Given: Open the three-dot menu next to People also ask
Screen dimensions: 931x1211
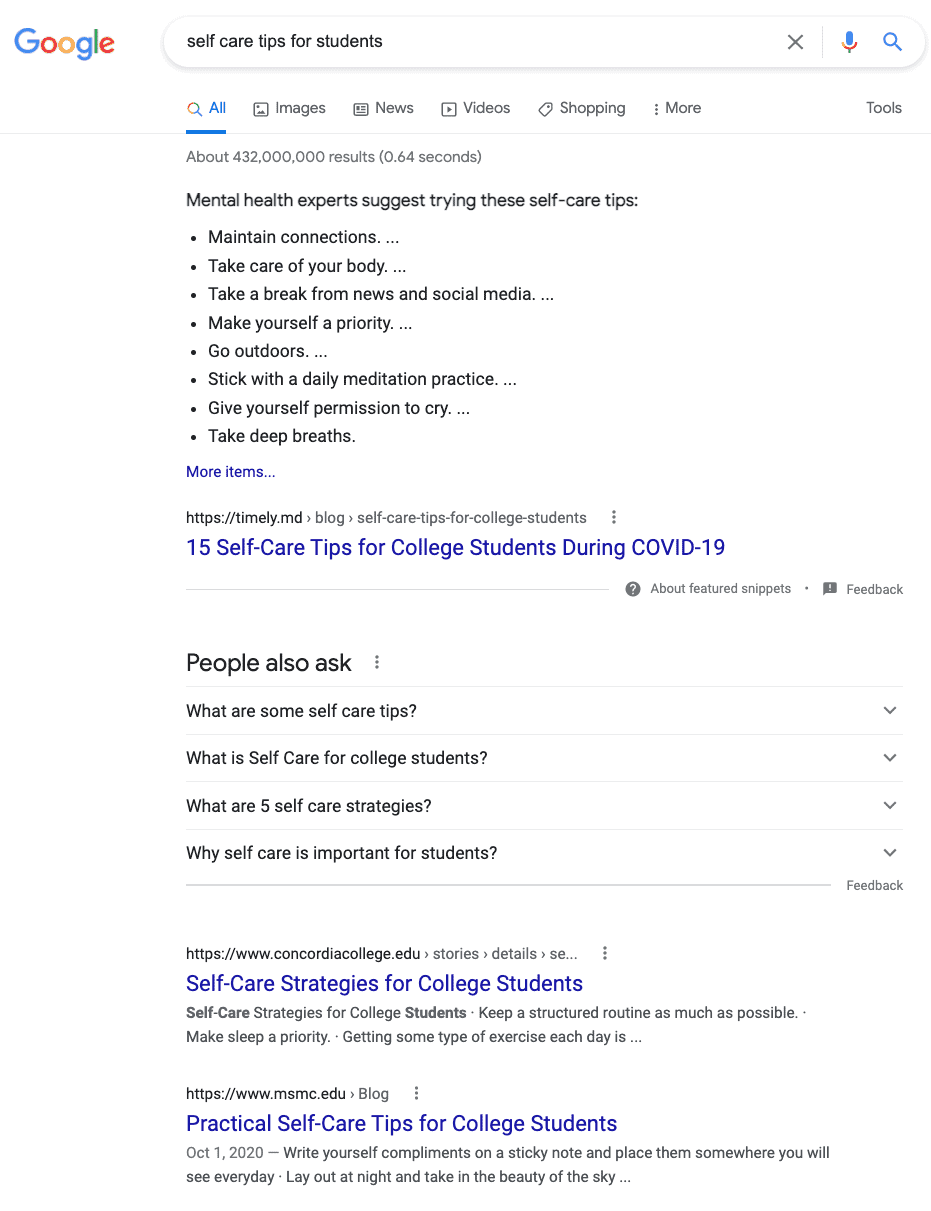Looking at the screenshot, I should [x=377, y=662].
